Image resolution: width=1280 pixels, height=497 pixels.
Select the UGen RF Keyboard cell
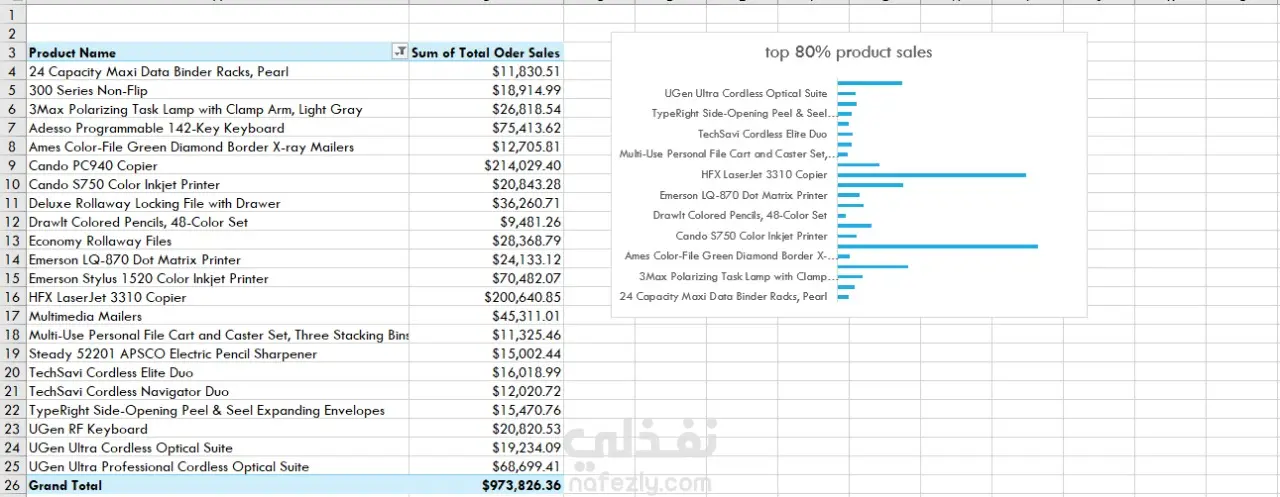(217, 429)
